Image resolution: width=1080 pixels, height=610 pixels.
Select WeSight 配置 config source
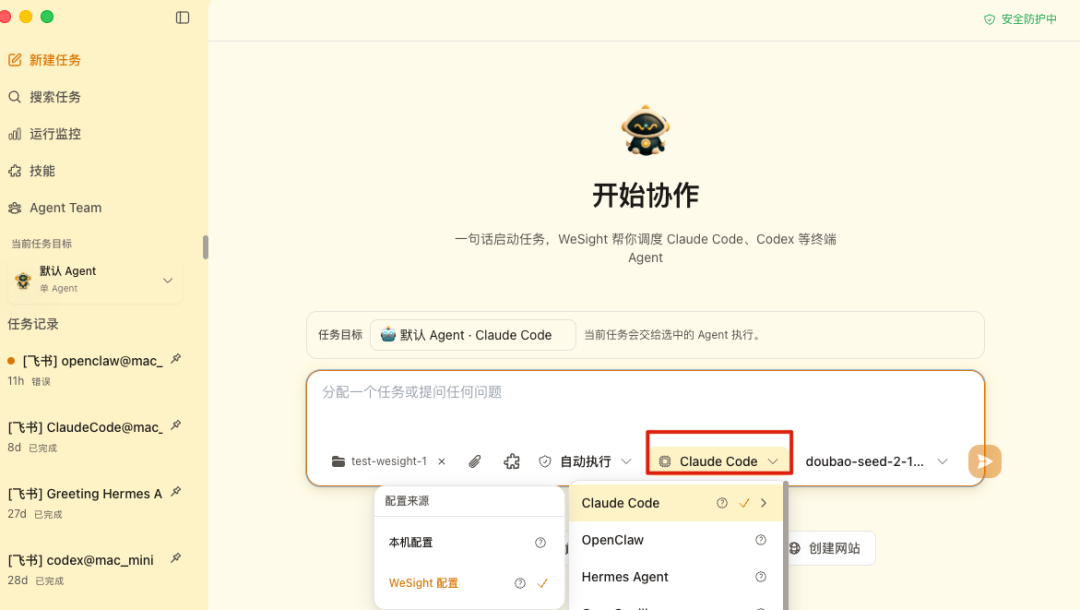(468, 583)
